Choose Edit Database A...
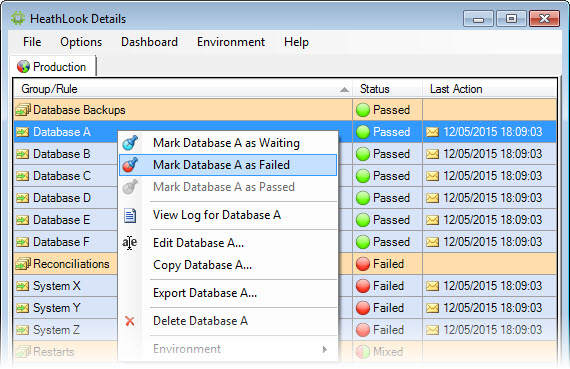570x369 pixels. point(228,243)
